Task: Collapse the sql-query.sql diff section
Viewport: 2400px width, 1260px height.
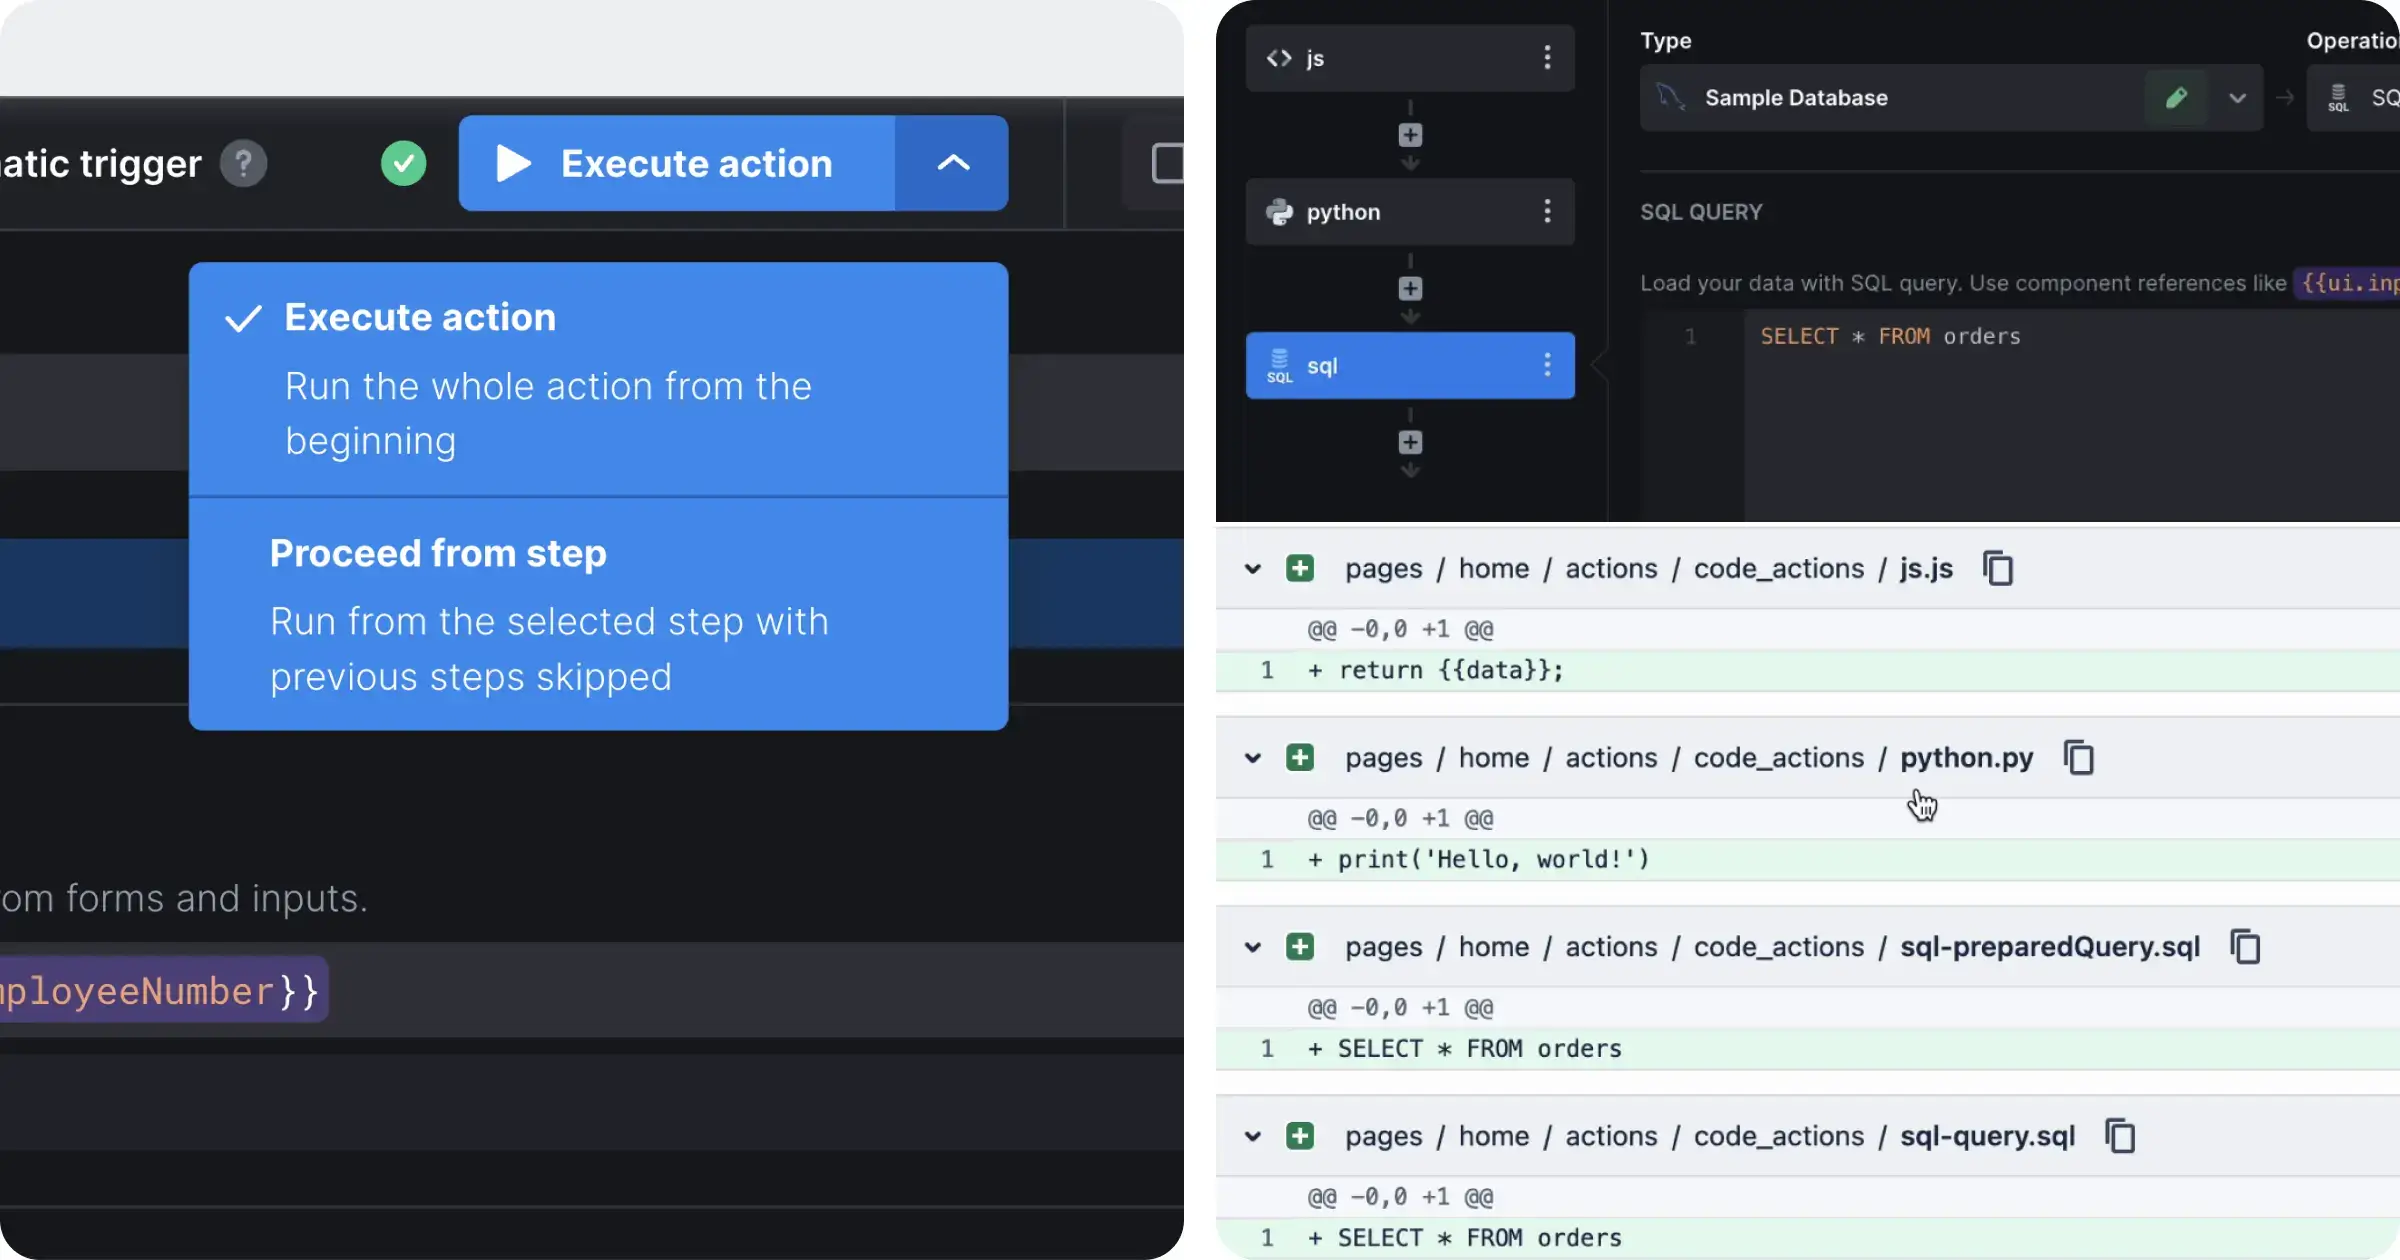Action: point(1252,1137)
